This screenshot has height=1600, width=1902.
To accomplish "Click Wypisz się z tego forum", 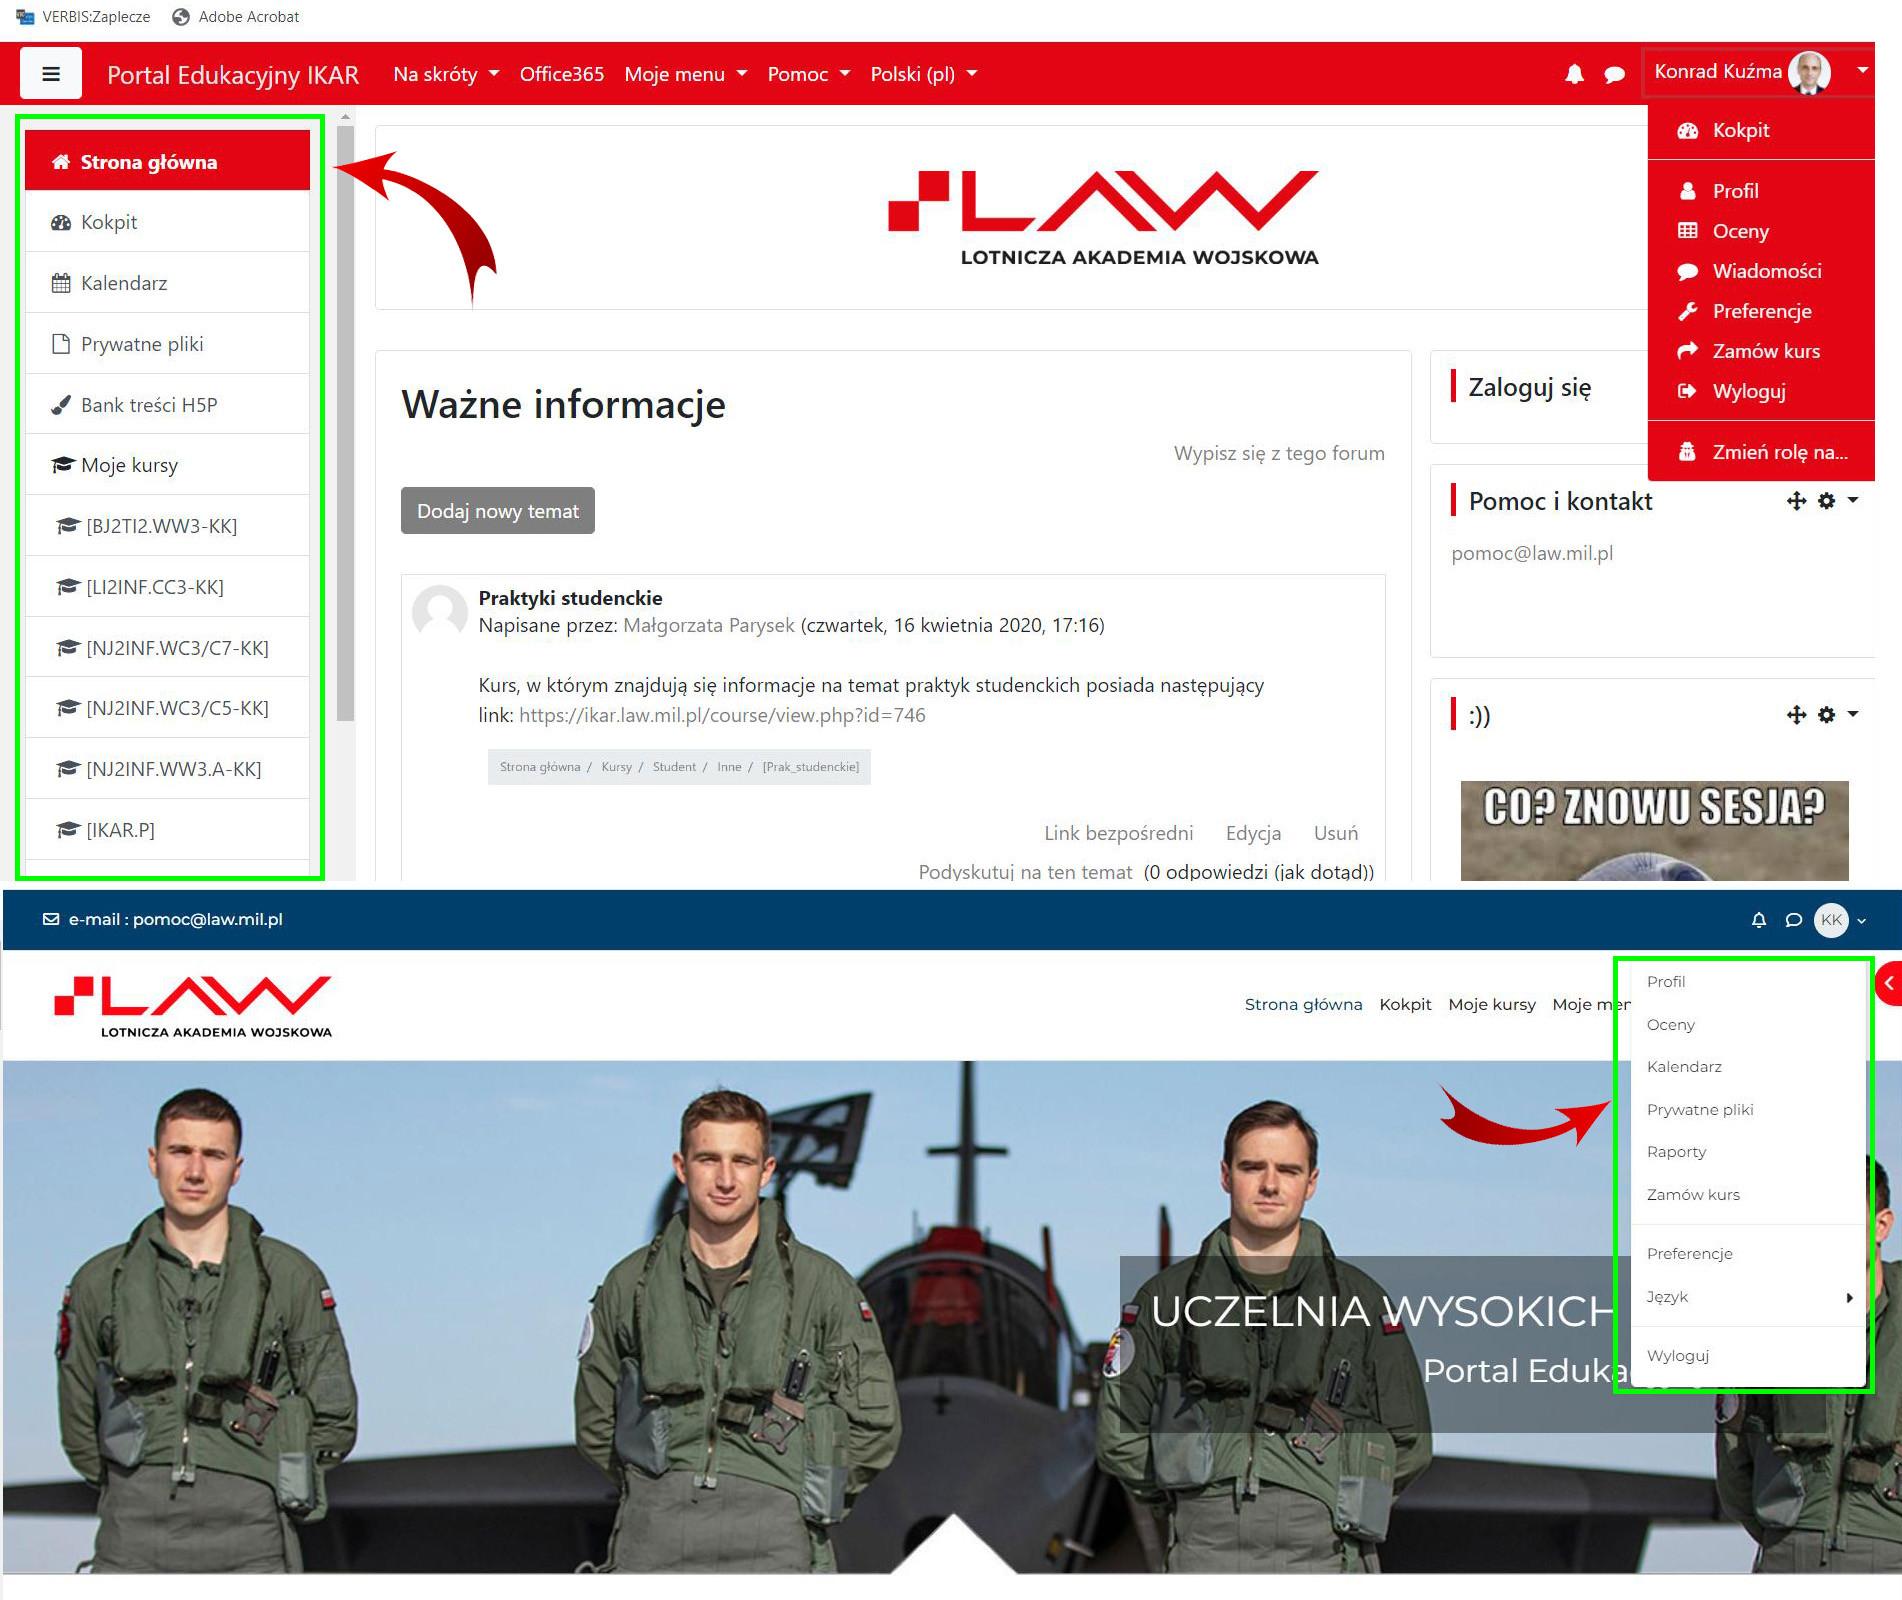I will (x=1279, y=453).
